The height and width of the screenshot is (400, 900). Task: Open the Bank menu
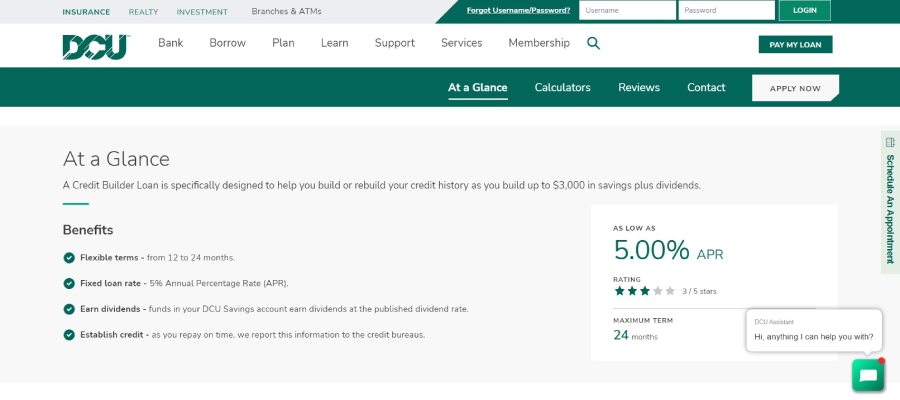click(x=170, y=43)
